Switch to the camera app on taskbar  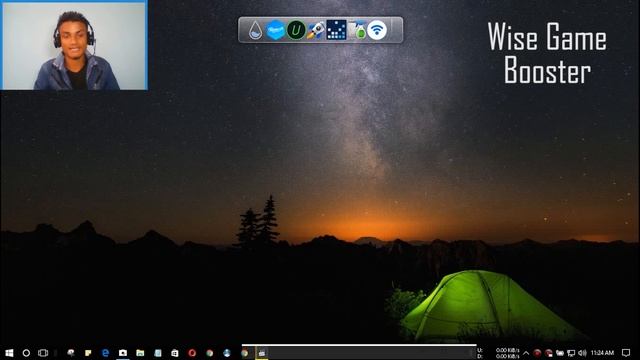[122, 353]
